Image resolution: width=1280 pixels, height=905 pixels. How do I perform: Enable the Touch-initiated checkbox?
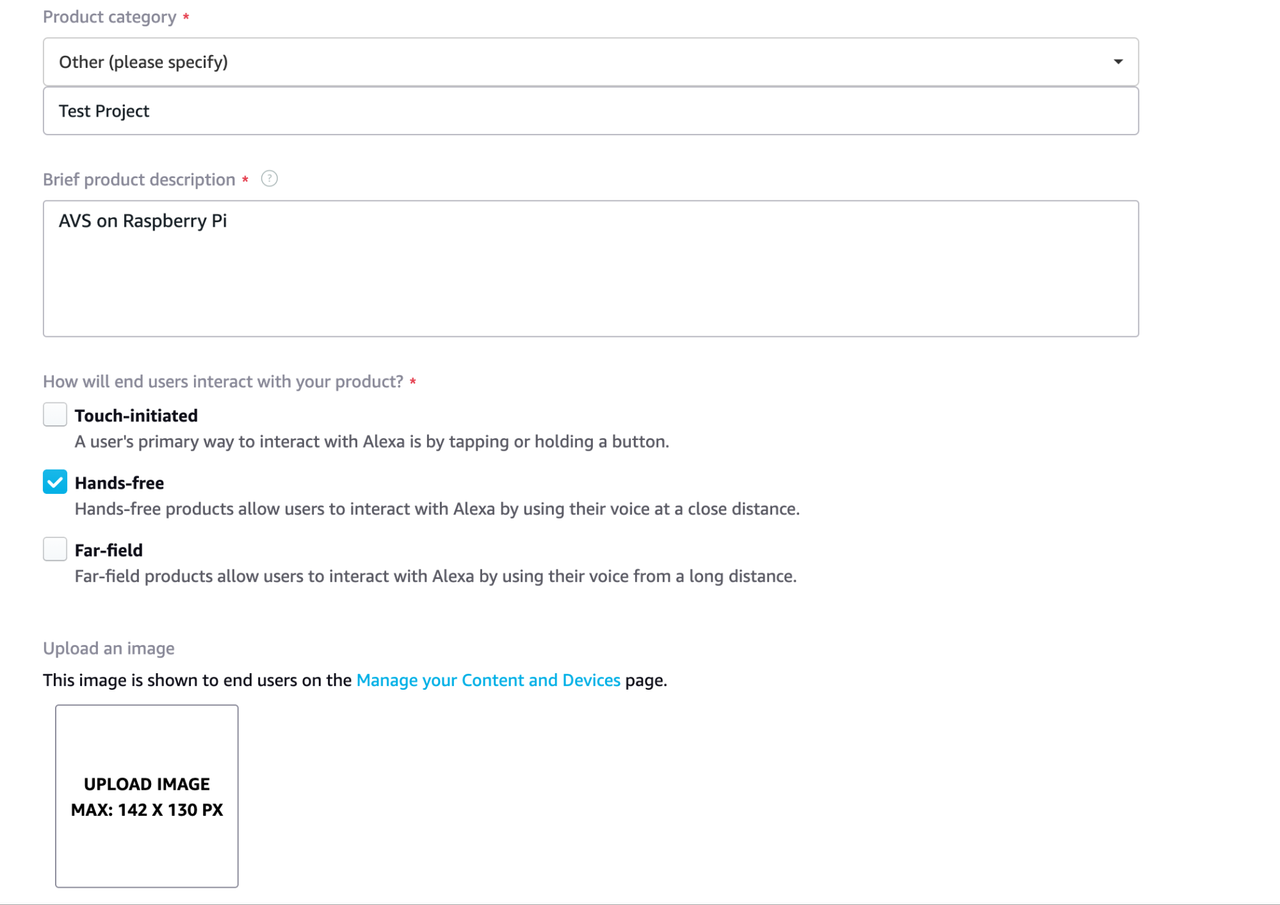coord(55,414)
